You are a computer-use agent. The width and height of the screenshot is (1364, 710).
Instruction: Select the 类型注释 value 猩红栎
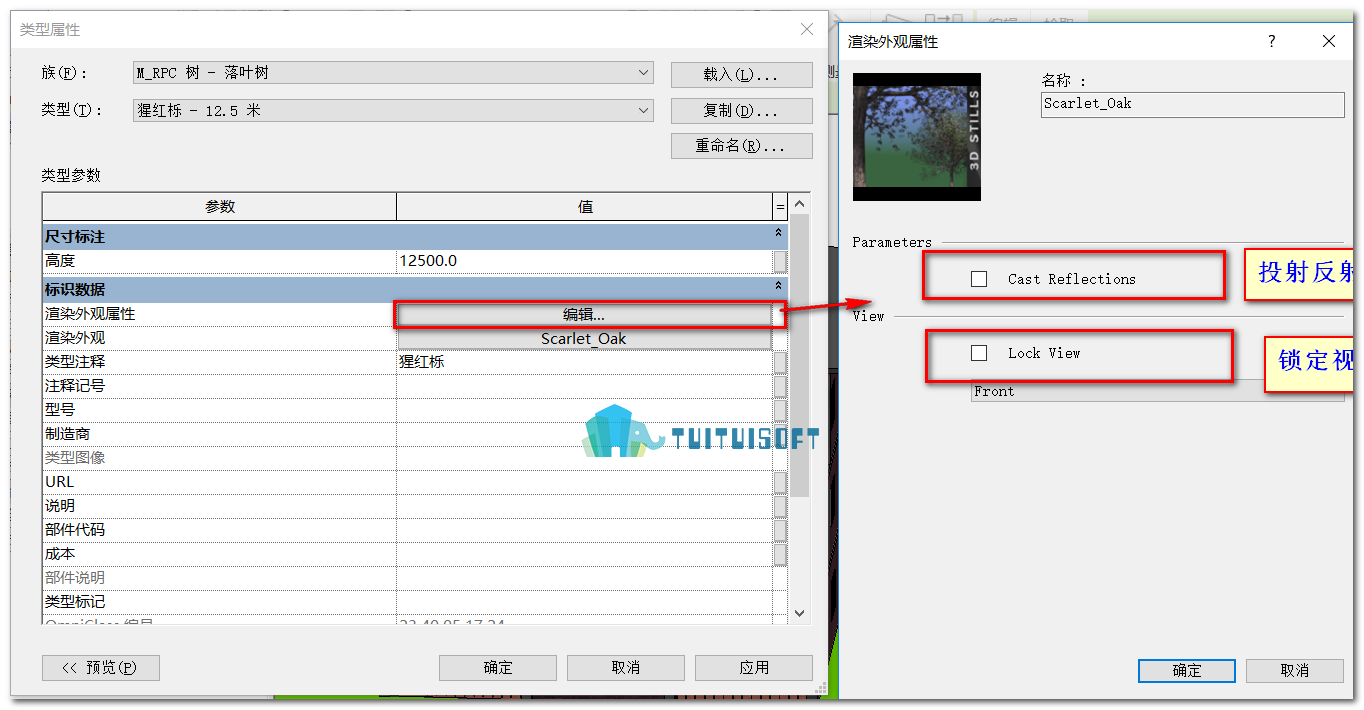point(584,362)
